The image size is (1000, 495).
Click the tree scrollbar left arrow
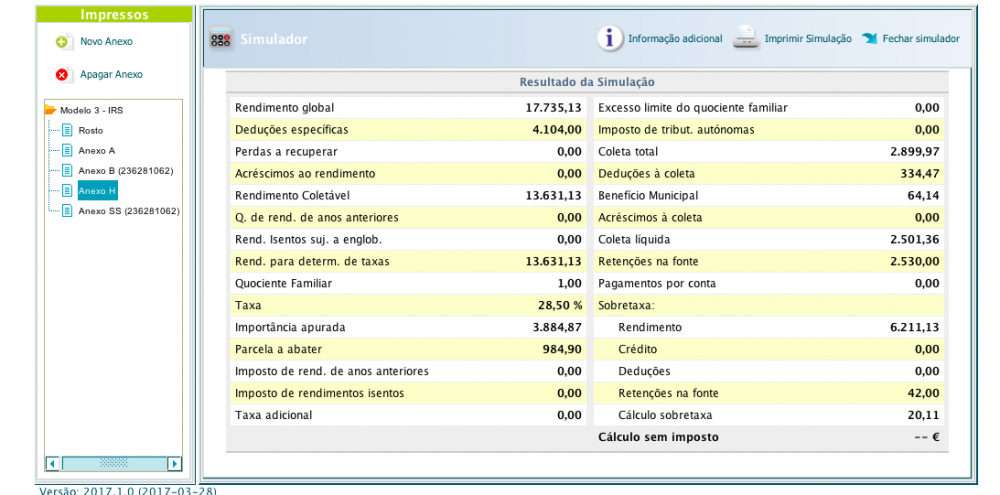[52, 463]
